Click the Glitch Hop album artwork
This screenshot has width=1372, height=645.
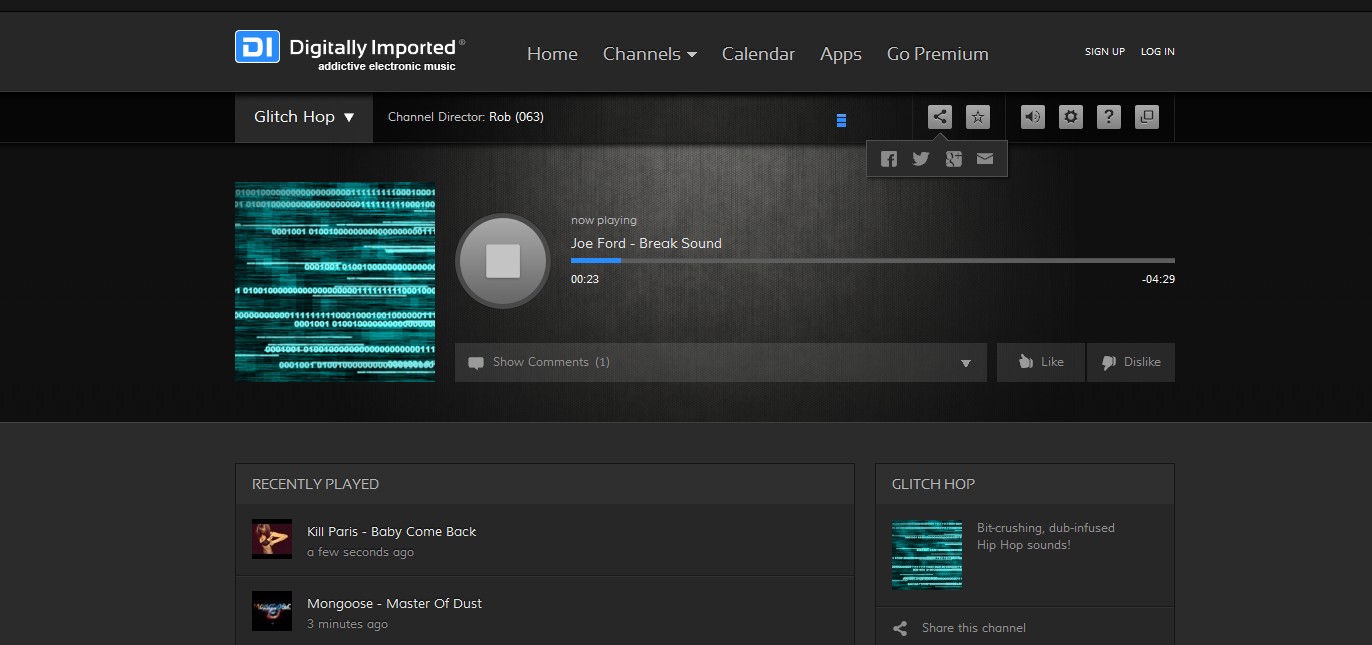(335, 281)
